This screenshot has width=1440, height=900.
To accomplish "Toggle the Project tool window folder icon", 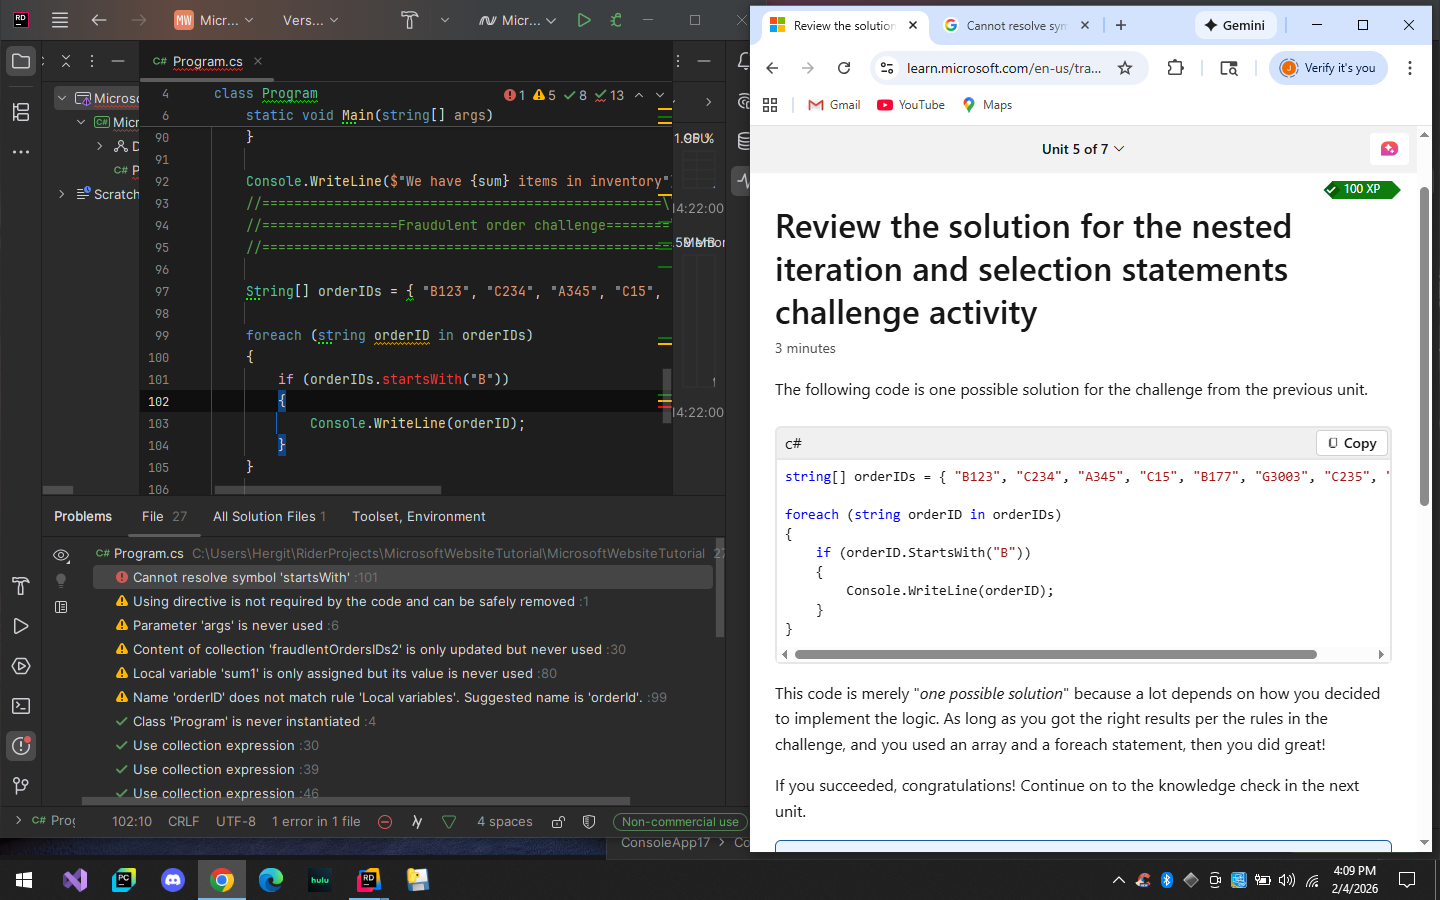I will (21, 61).
